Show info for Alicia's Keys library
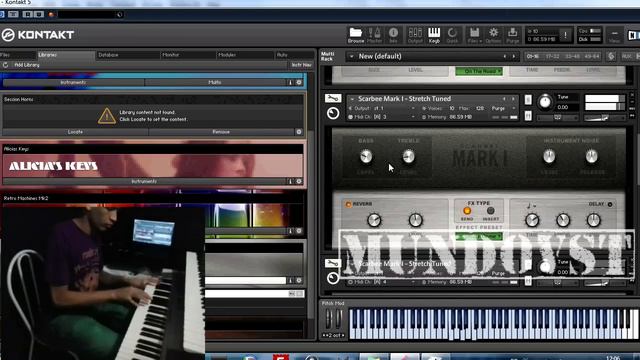This screenshot has width=640, height=360. [x=291, y=181]
